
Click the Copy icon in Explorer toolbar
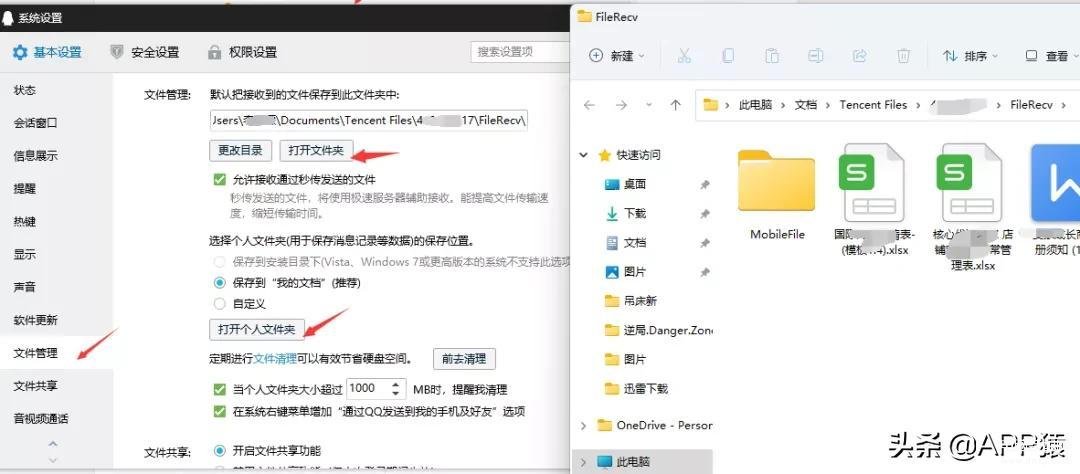[x=728, y=56]
